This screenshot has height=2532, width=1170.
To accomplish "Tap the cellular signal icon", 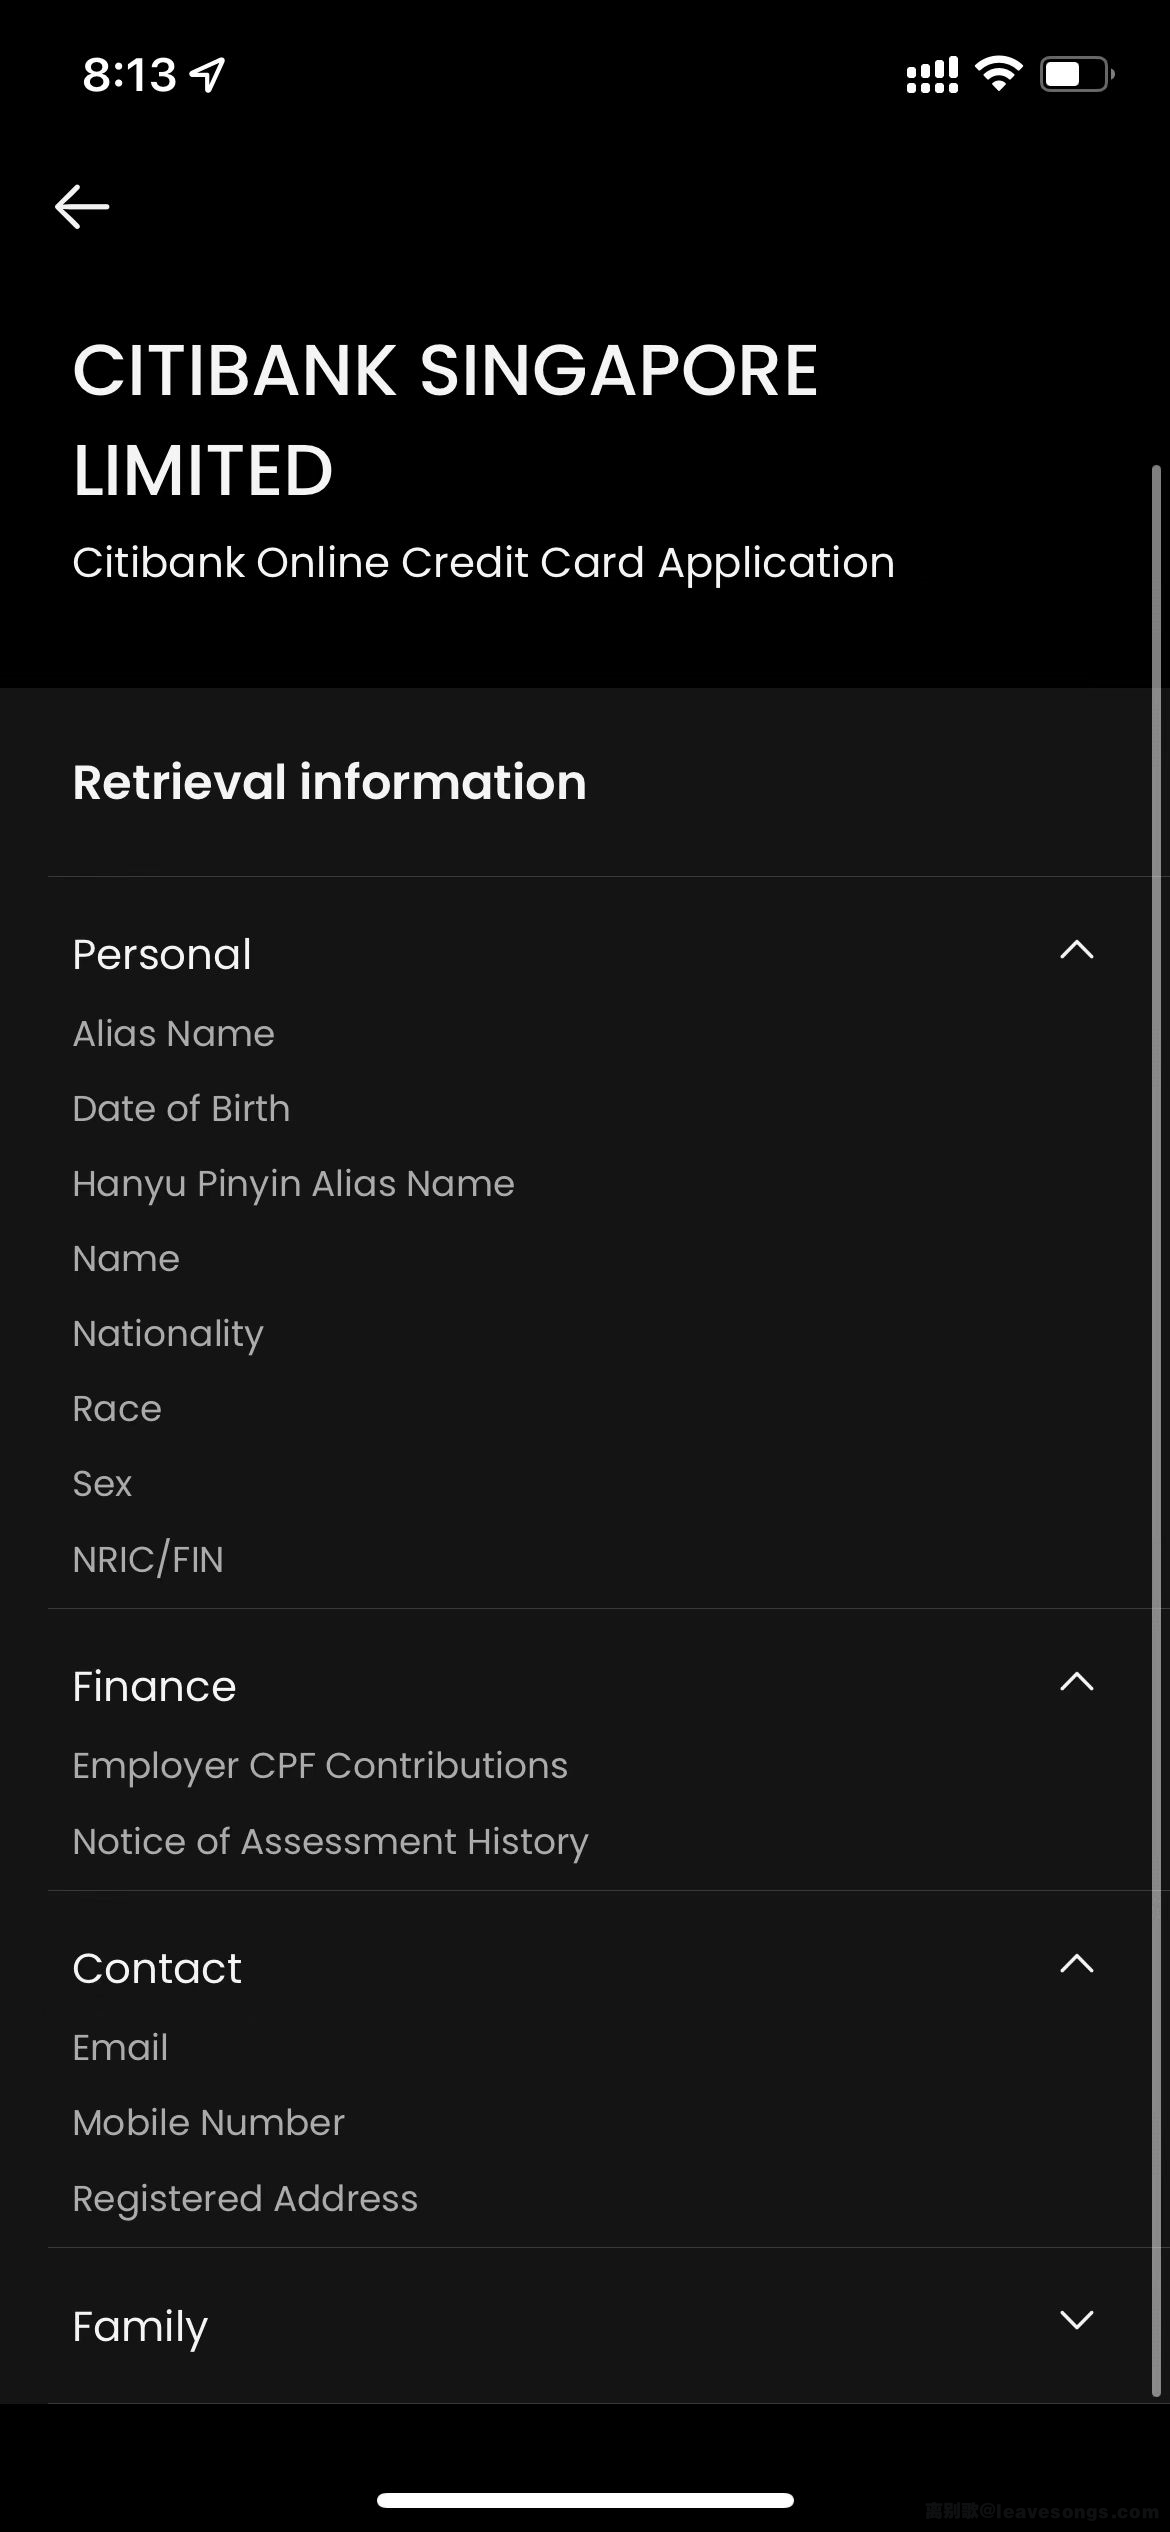I will (x=932, y=75).
